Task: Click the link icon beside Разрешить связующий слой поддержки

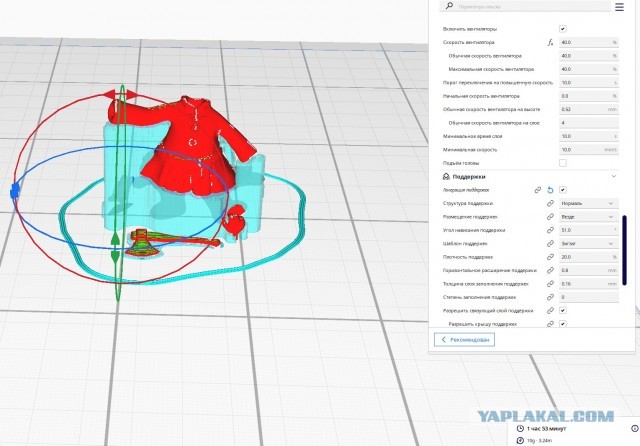Action: pyautogui.click(x=550, y=311)
